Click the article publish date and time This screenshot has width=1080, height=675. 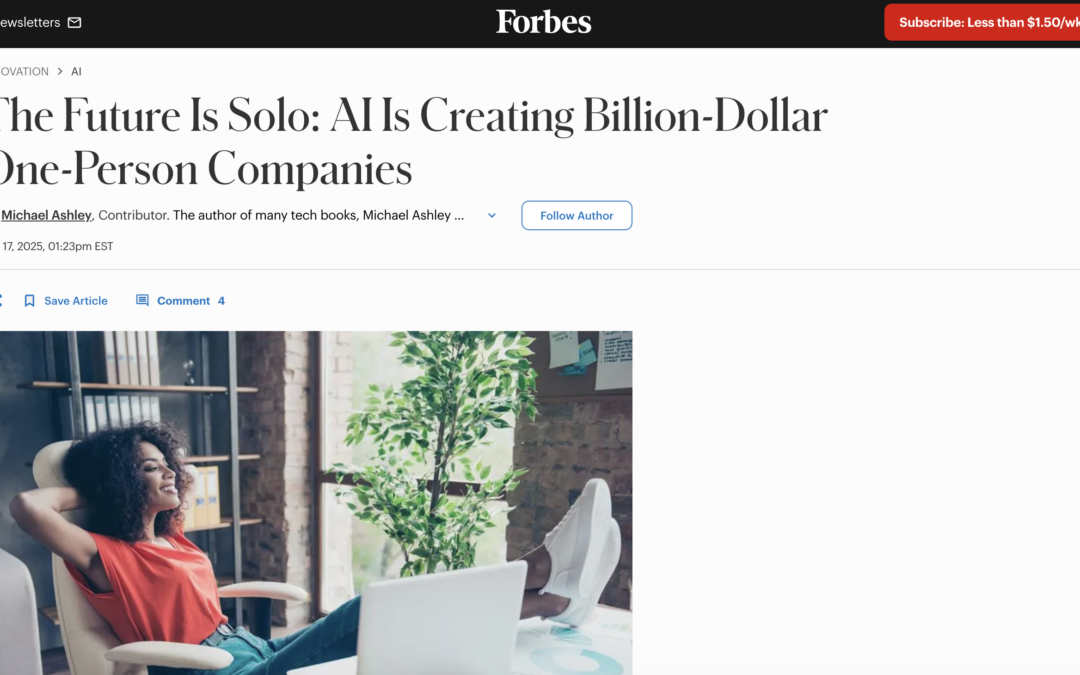57,246
